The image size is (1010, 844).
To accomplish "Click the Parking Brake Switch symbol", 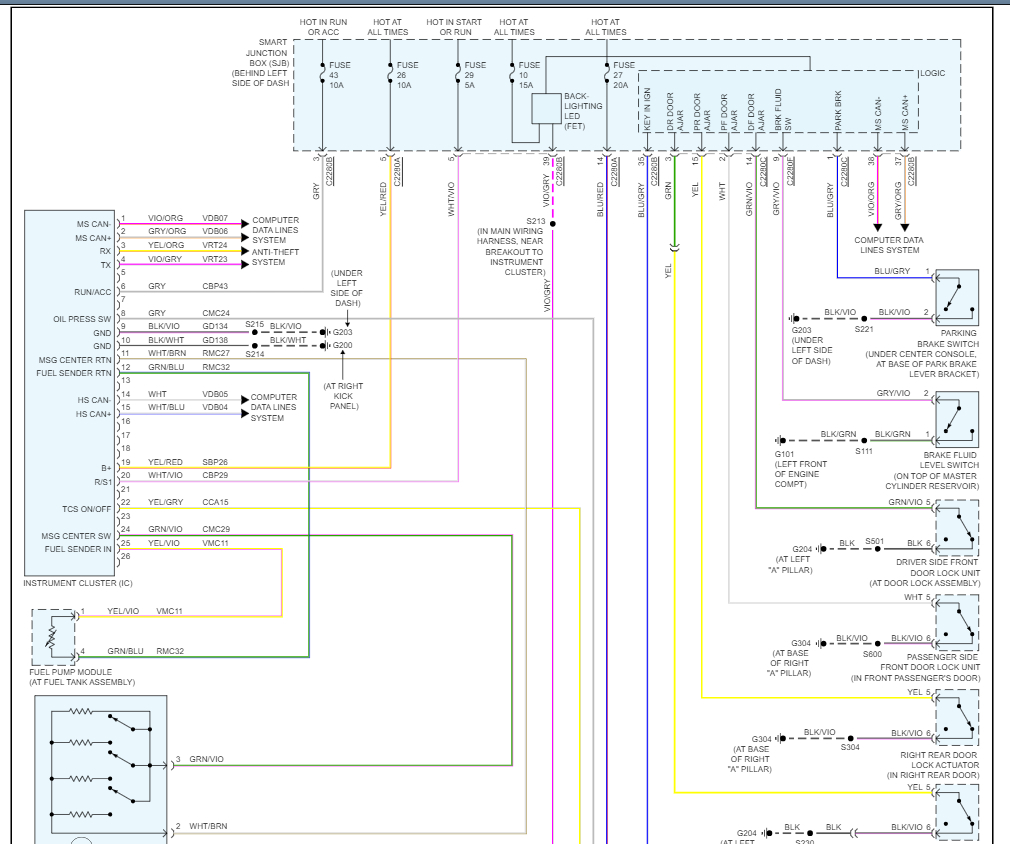I will [957, 298].
